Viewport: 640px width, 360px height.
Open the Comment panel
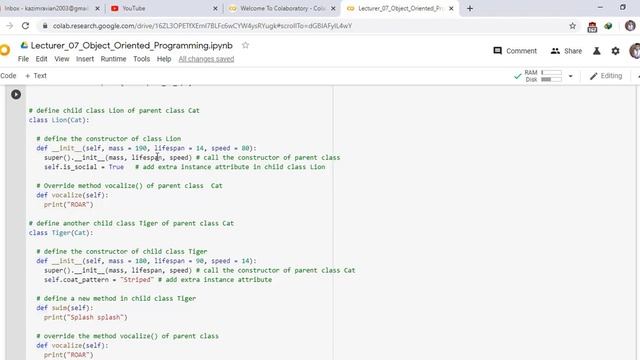pos(515,51)
